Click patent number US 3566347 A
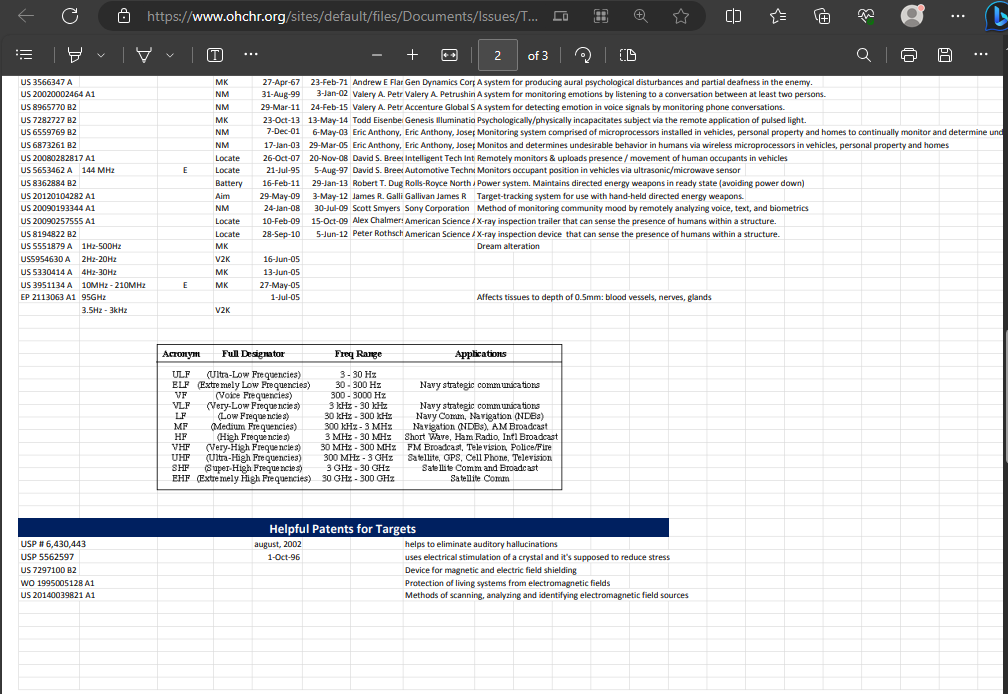 pos(46,82)
